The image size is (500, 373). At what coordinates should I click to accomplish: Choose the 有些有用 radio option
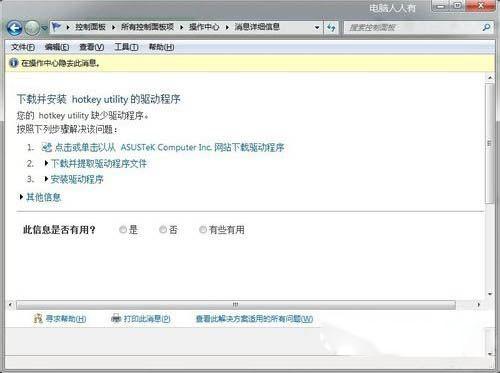pos(203,230)
